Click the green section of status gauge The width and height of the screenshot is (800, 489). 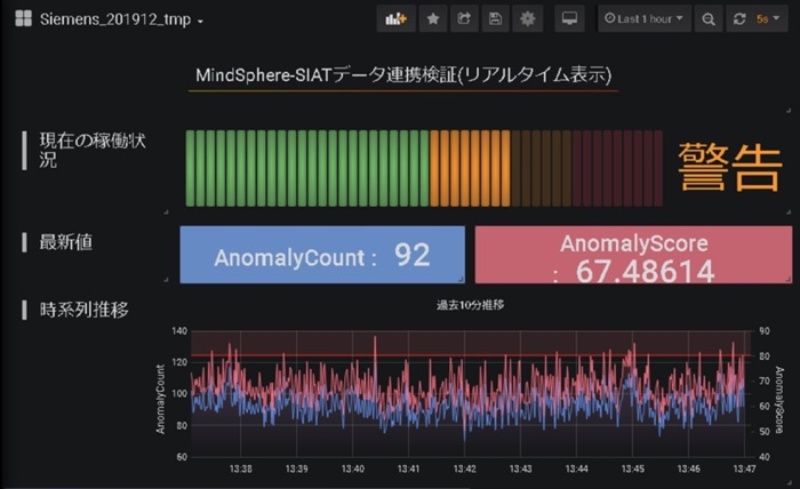pos(307,168)
